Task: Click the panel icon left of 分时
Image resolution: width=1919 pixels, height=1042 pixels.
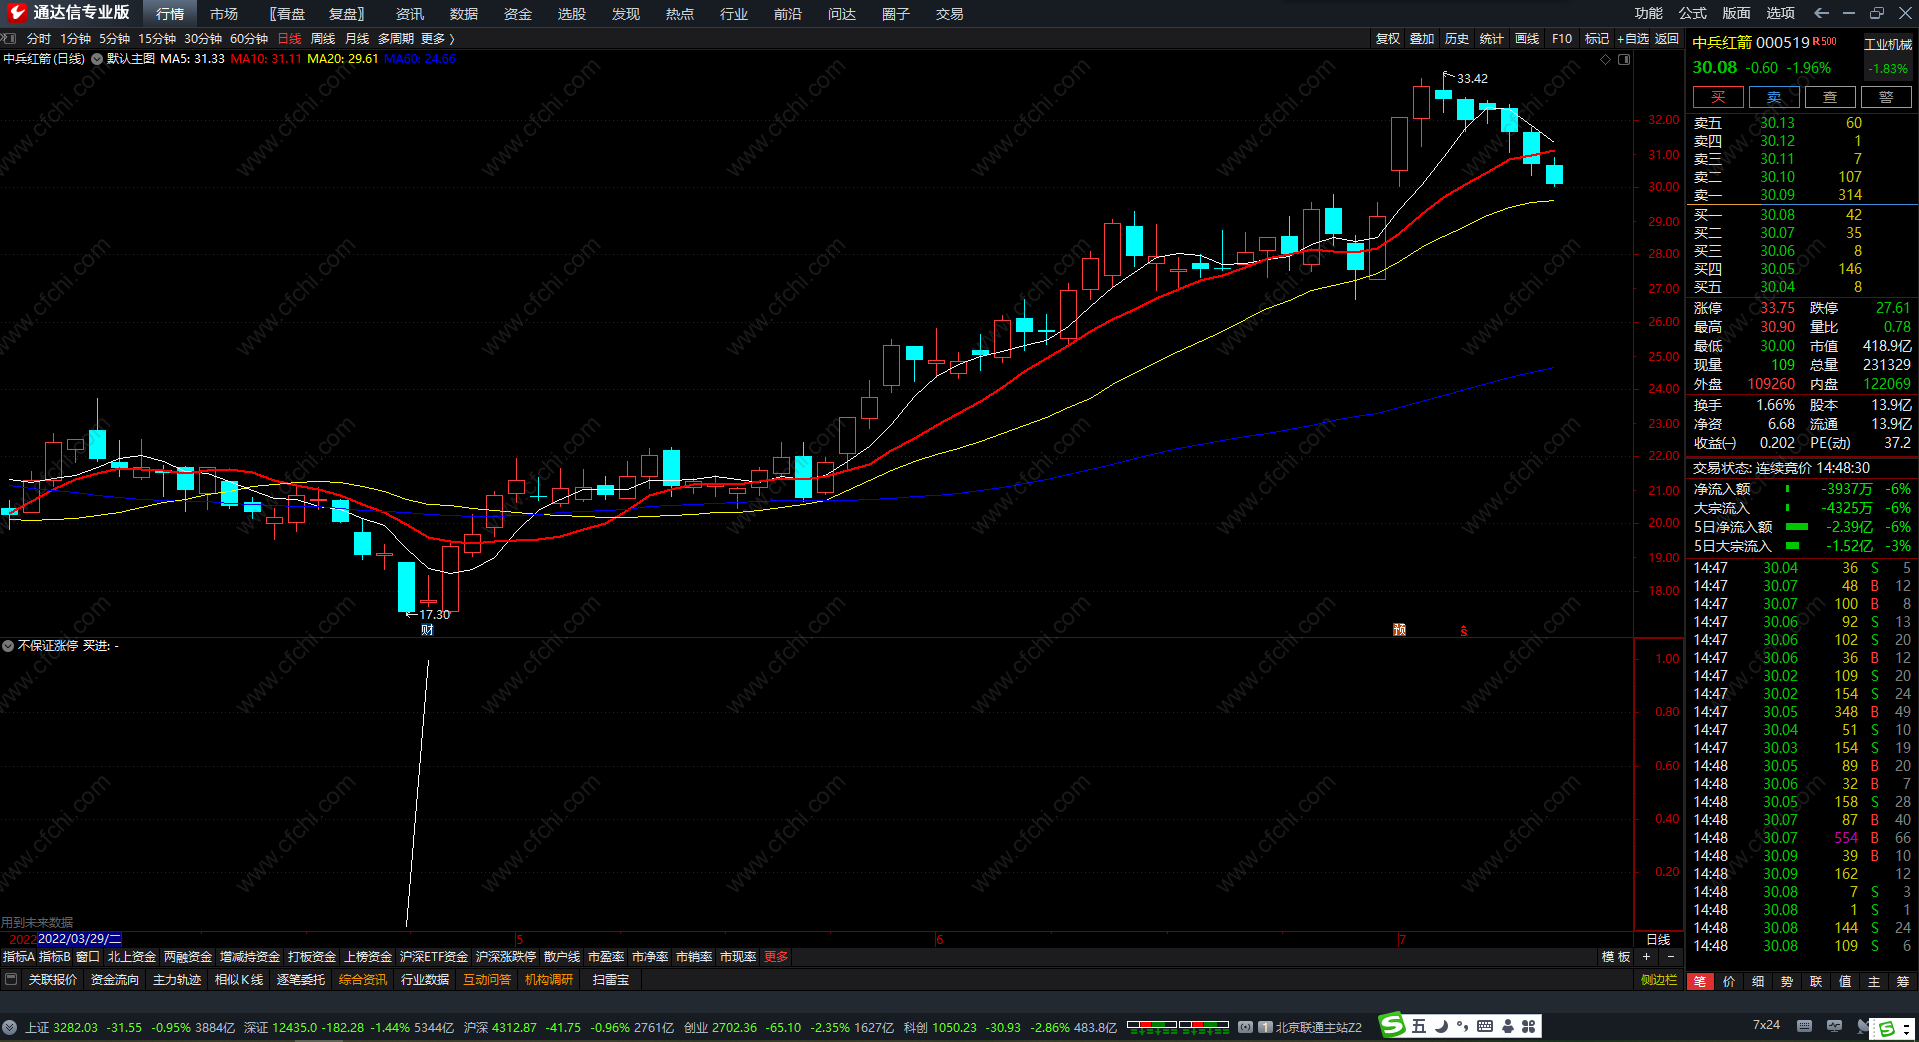Action: tap(9, 39)
